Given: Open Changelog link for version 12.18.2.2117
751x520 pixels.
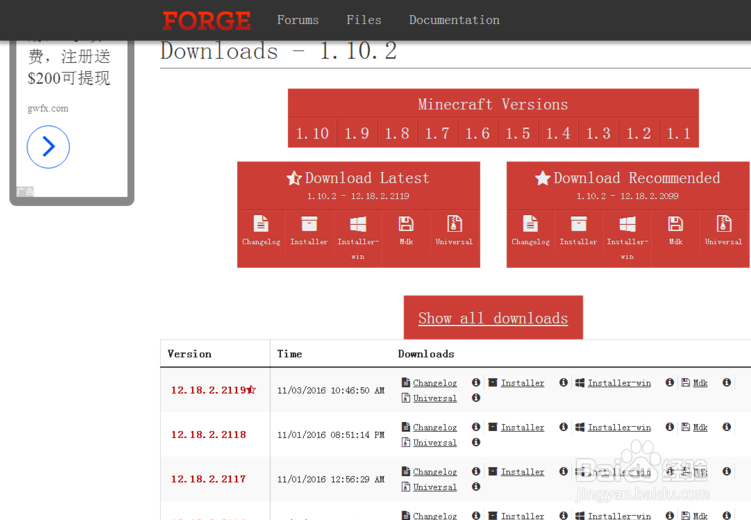Looking at the screenshot, I should tap(434, 472).
